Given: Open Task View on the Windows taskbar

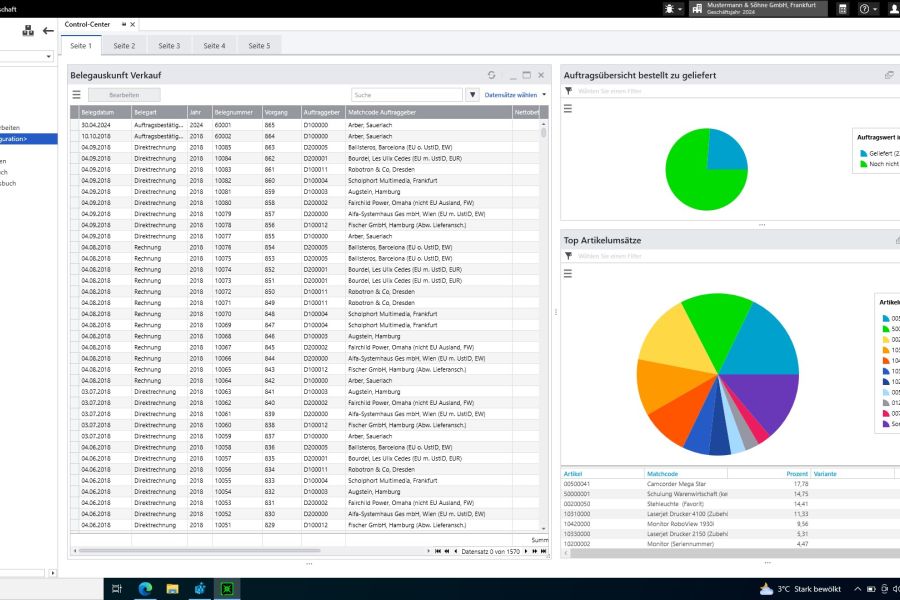Looking at the screenshot, I should coord(117,589).
